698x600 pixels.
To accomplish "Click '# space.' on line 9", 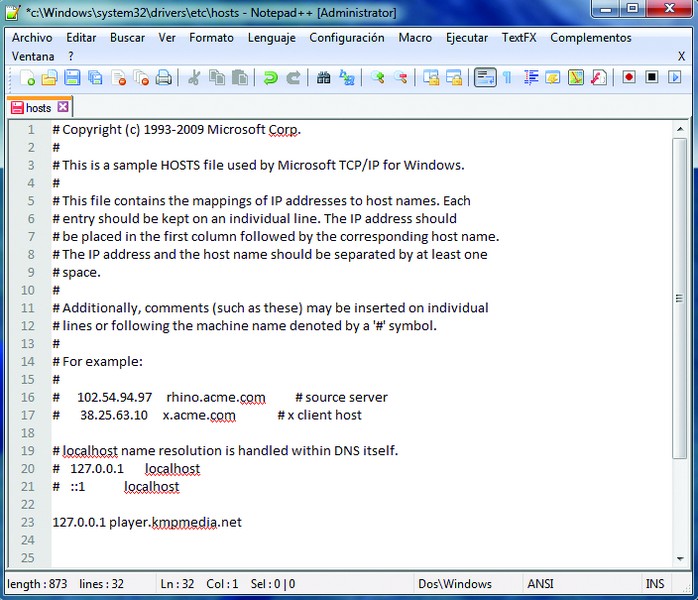I will [x=77, y=272].
